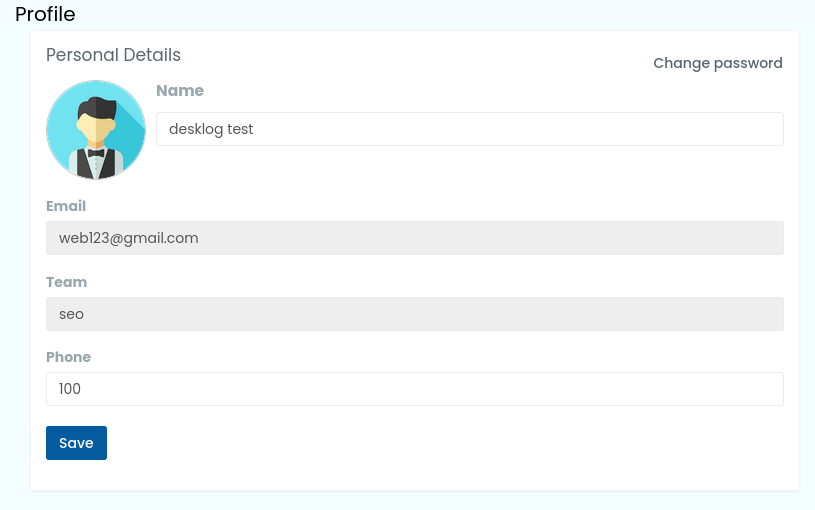
Task: Open the Change password link
Action: [x=717, y=63]
